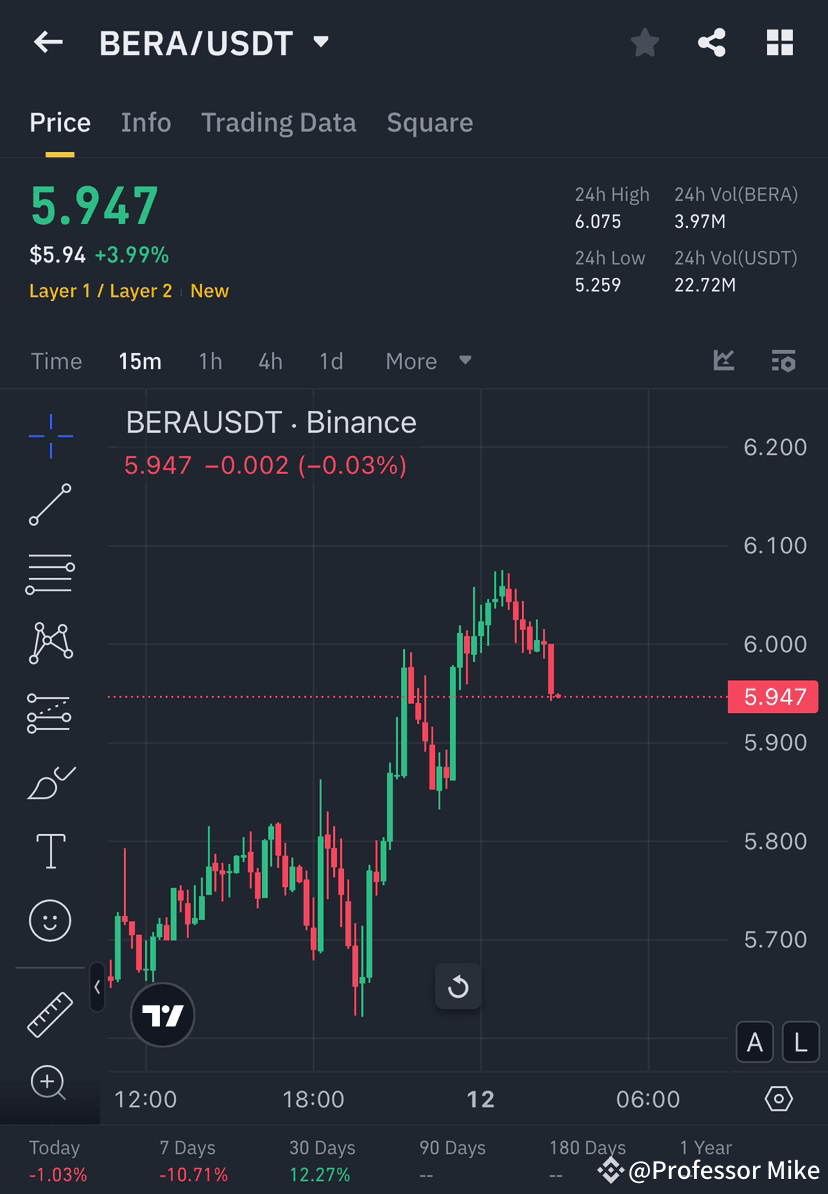Switch to the Info tab

coord(145,123)
